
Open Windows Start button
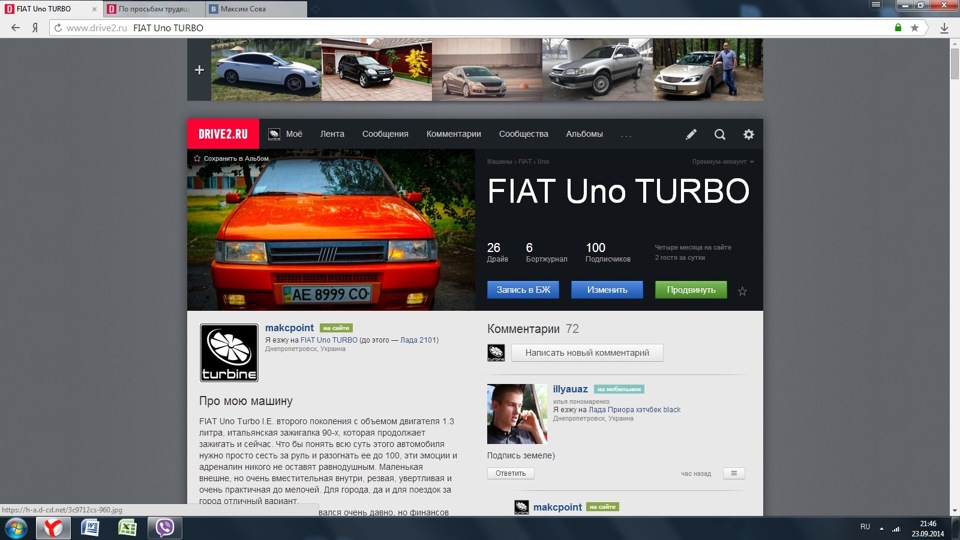tap(15, 528)
